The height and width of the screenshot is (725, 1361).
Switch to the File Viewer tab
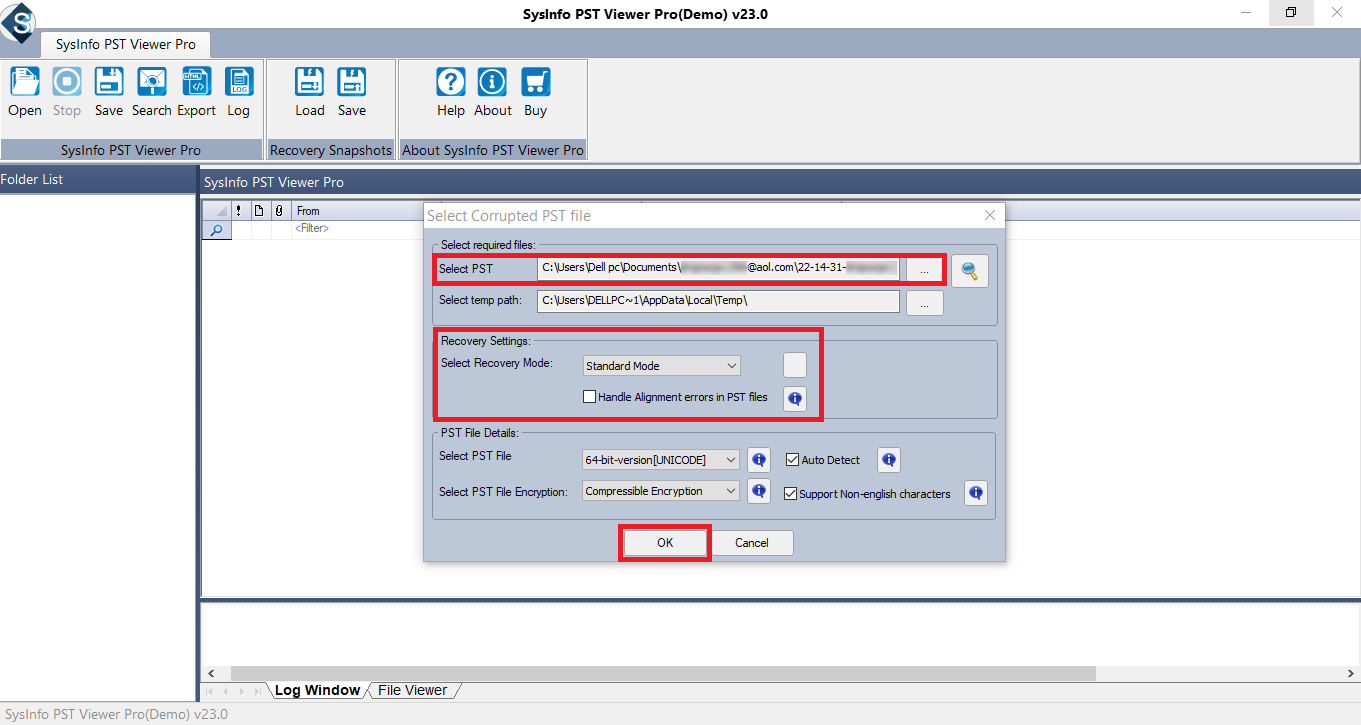coord(413,690)
